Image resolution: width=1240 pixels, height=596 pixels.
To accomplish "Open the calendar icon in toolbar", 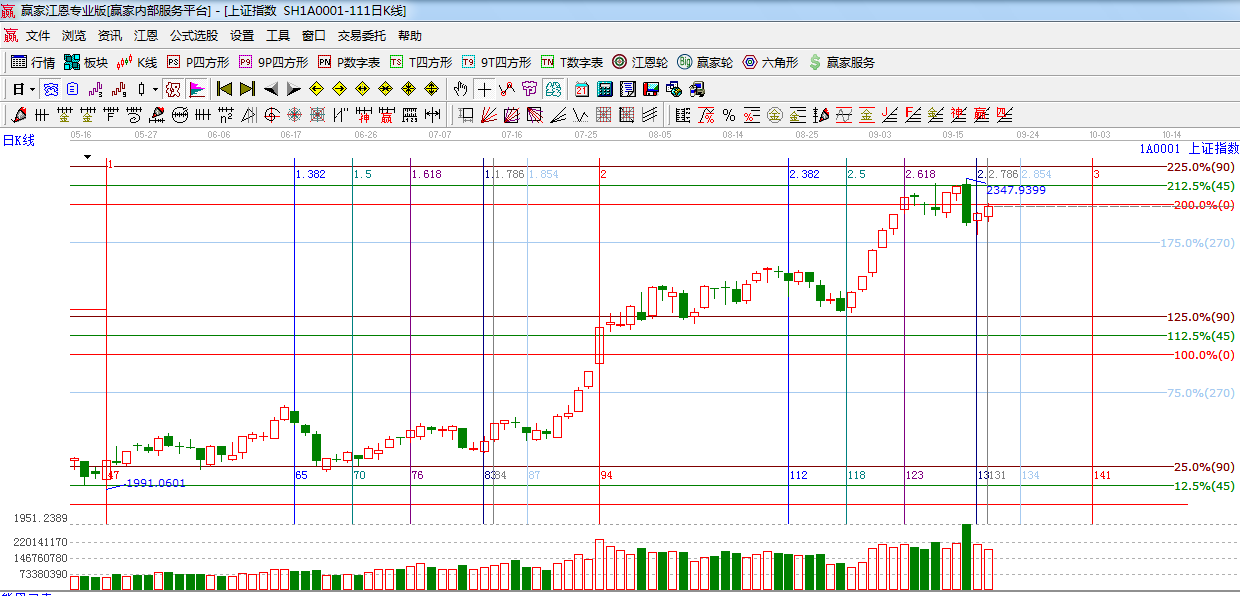I will pyautogui.click(x=582, y=89).
